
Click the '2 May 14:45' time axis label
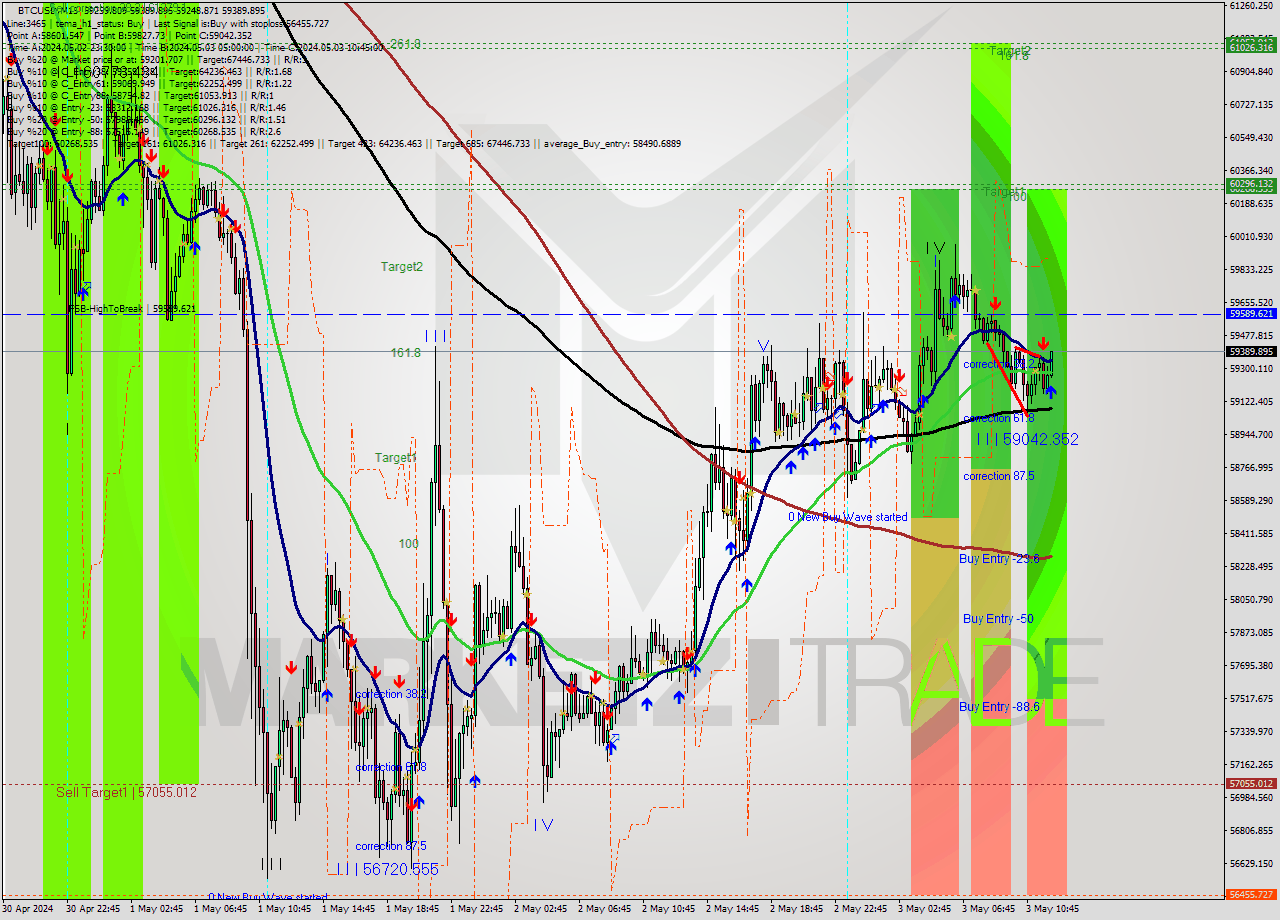(x=732, y=909)
